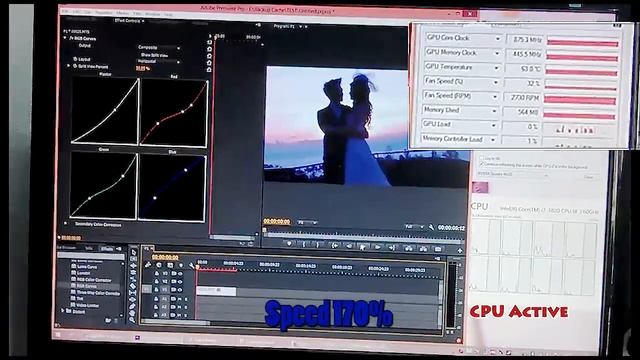The height and width of the screenshot is (360, 640).
Task: Play the sequence in Program monitor
Action: click(x=363, y=247)
